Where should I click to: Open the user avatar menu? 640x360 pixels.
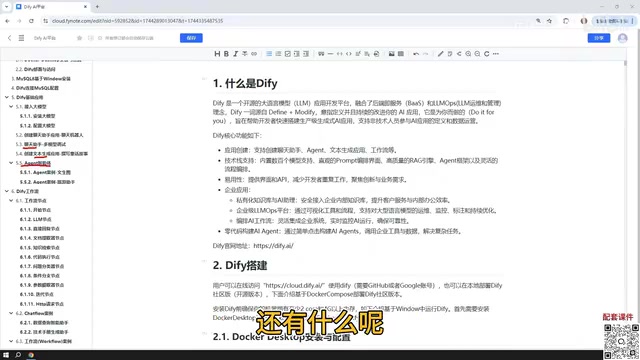coord(622,38)
